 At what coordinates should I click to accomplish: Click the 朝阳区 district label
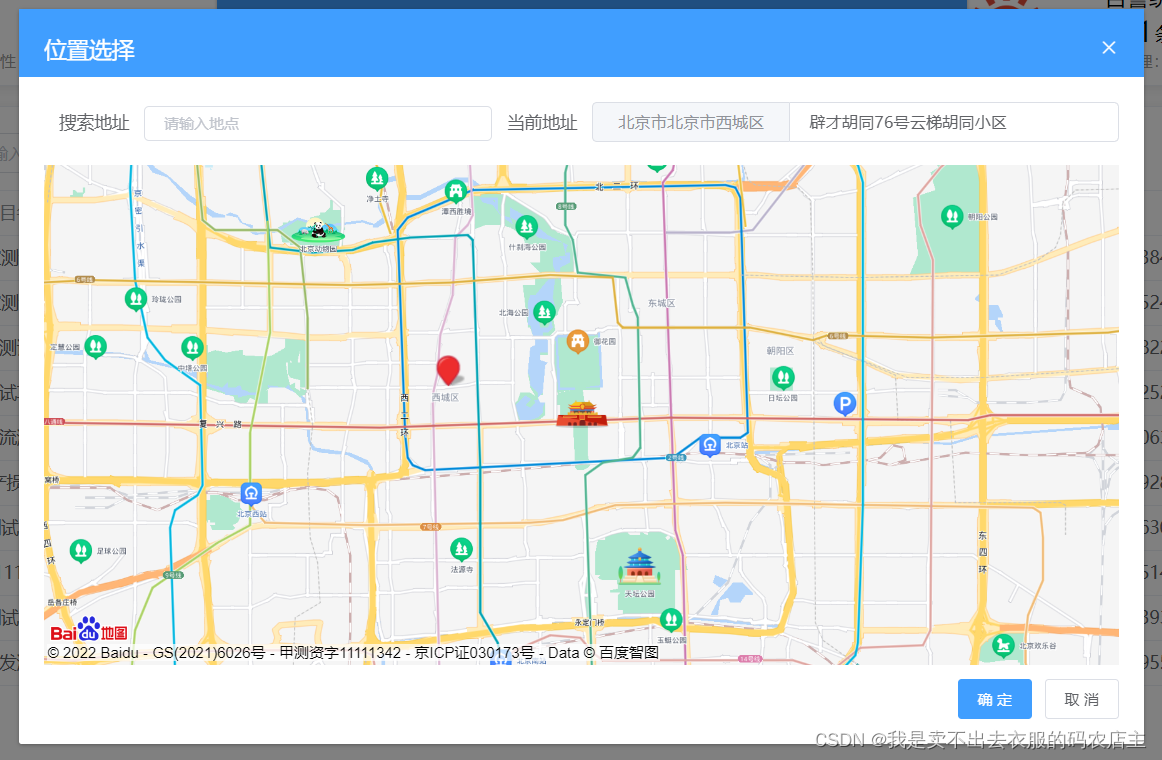click(x=780, y=351)
